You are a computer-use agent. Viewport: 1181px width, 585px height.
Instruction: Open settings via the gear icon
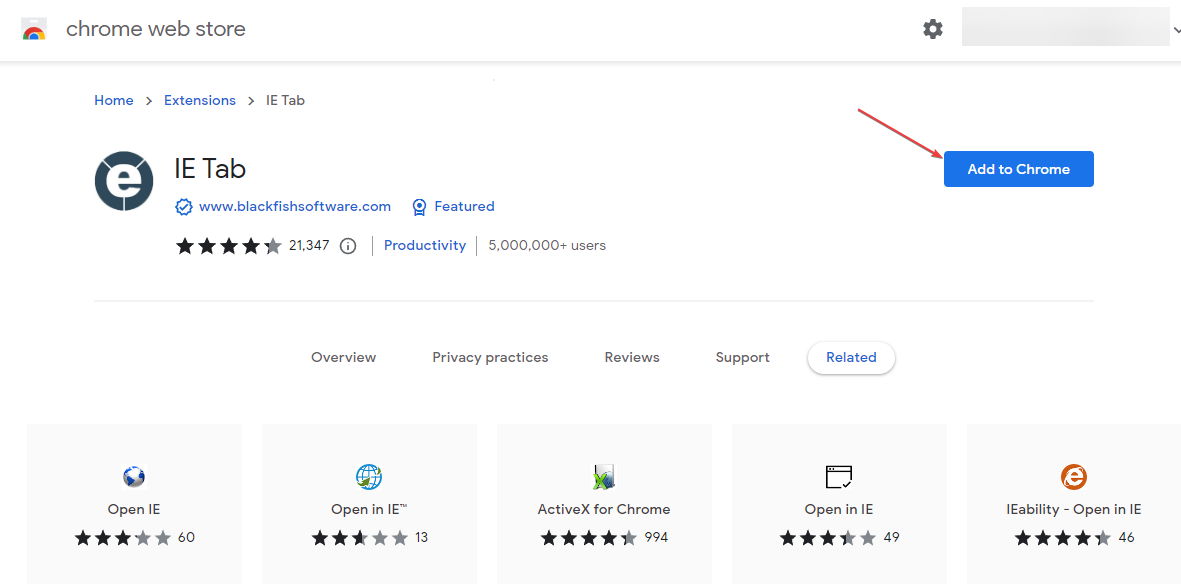pyautogui.click(x=932, y=29)
